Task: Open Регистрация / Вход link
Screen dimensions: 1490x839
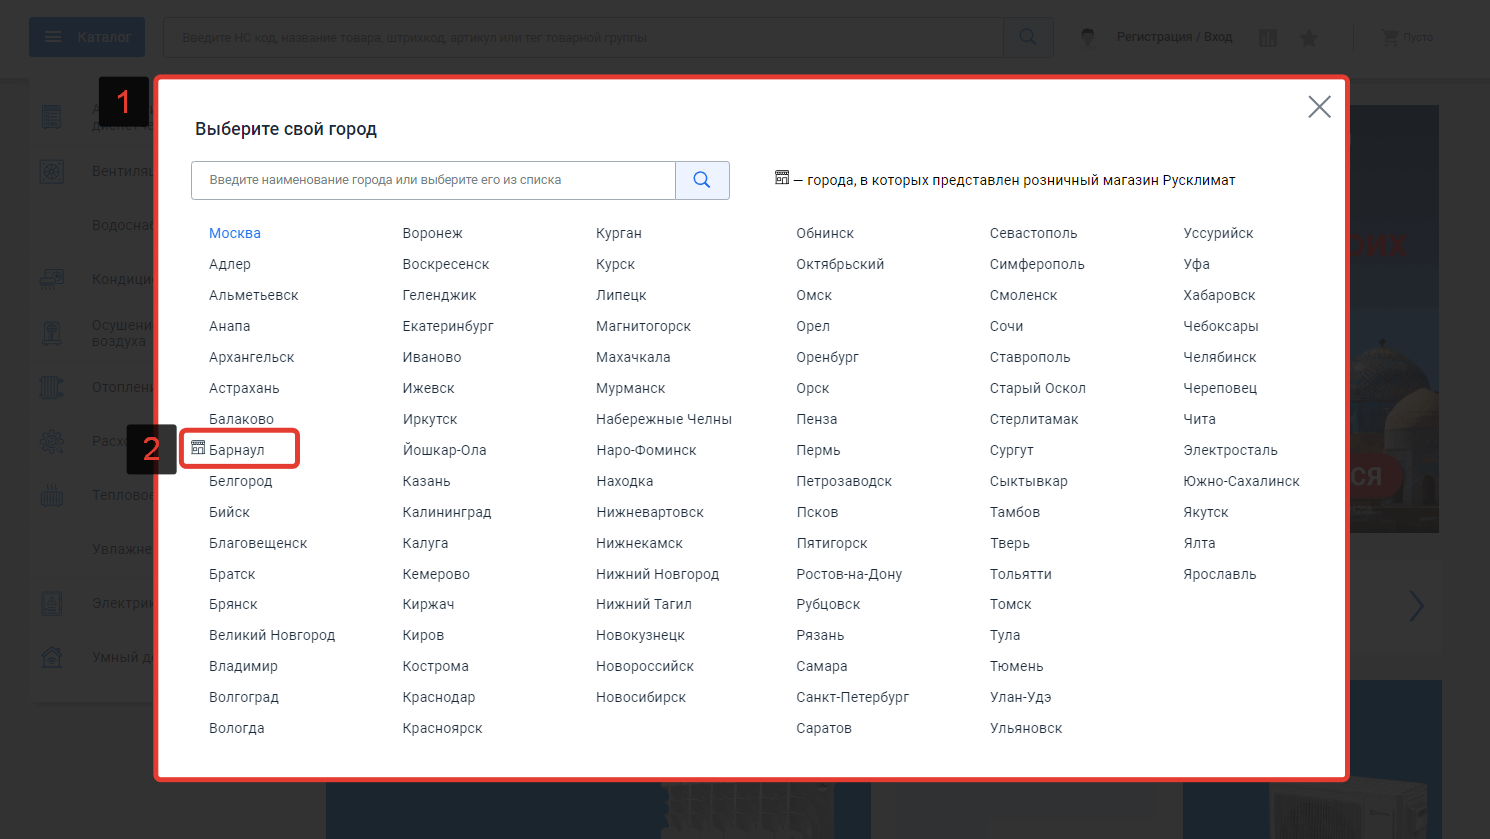Action: pos(1174,37)
